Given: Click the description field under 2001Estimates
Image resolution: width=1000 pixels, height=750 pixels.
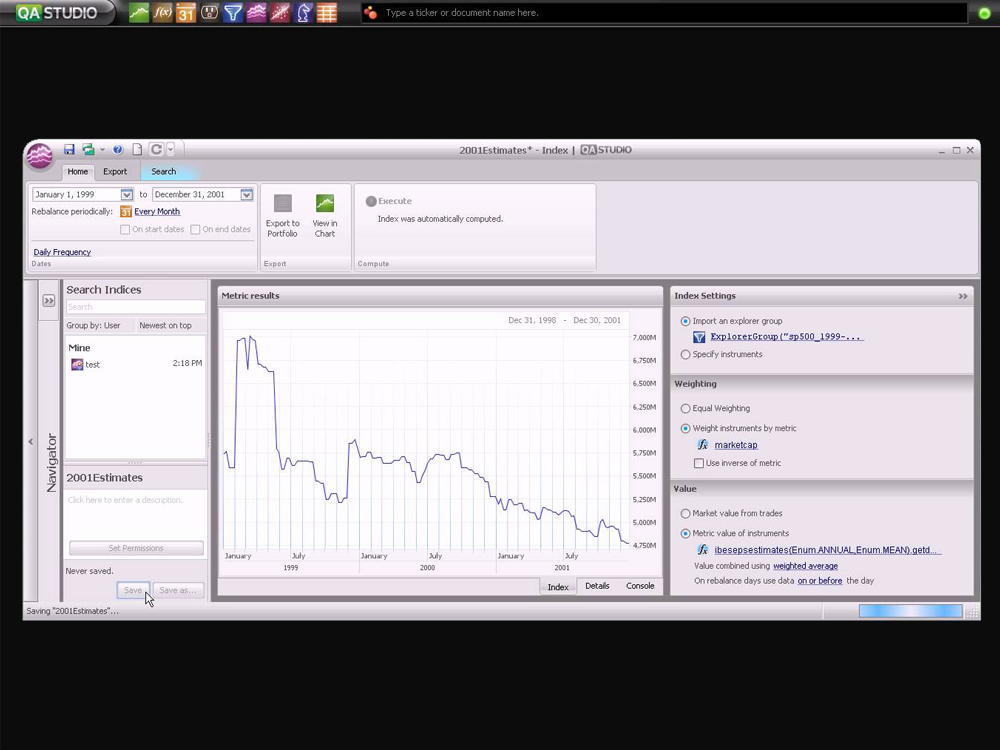Looking at the screenshot, I should [x=135, y=513].
